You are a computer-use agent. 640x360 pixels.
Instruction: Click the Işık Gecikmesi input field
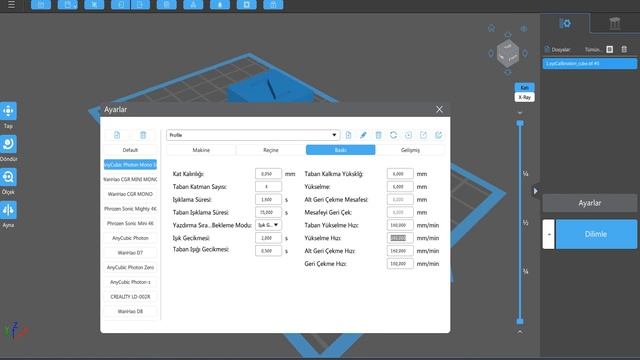pos(268,238)
